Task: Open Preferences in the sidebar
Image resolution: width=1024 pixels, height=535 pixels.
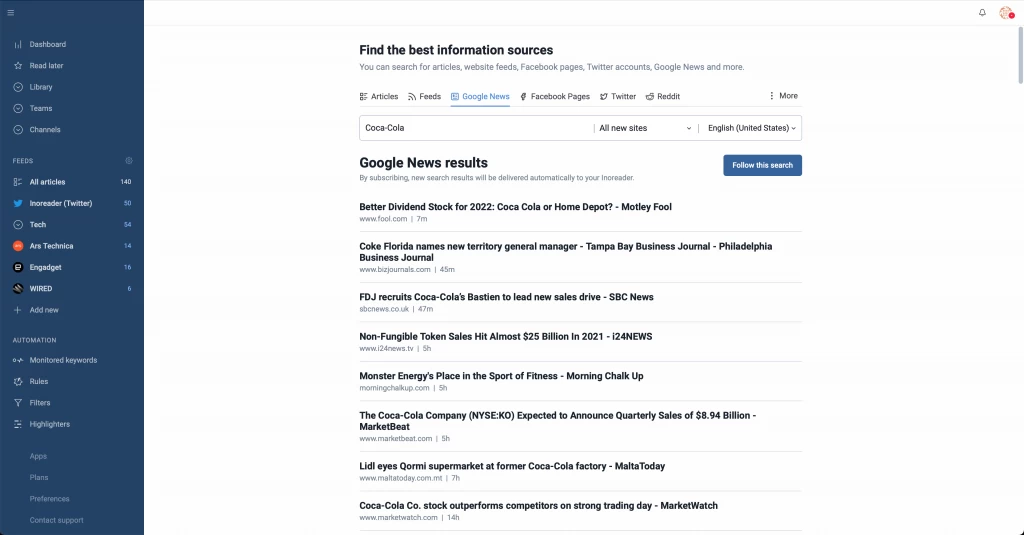Action: pyautogui.click(x=49, y=499)
